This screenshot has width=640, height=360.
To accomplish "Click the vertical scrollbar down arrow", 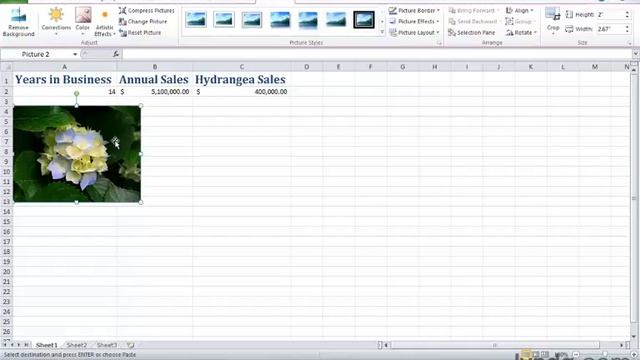I will point(634,337).
